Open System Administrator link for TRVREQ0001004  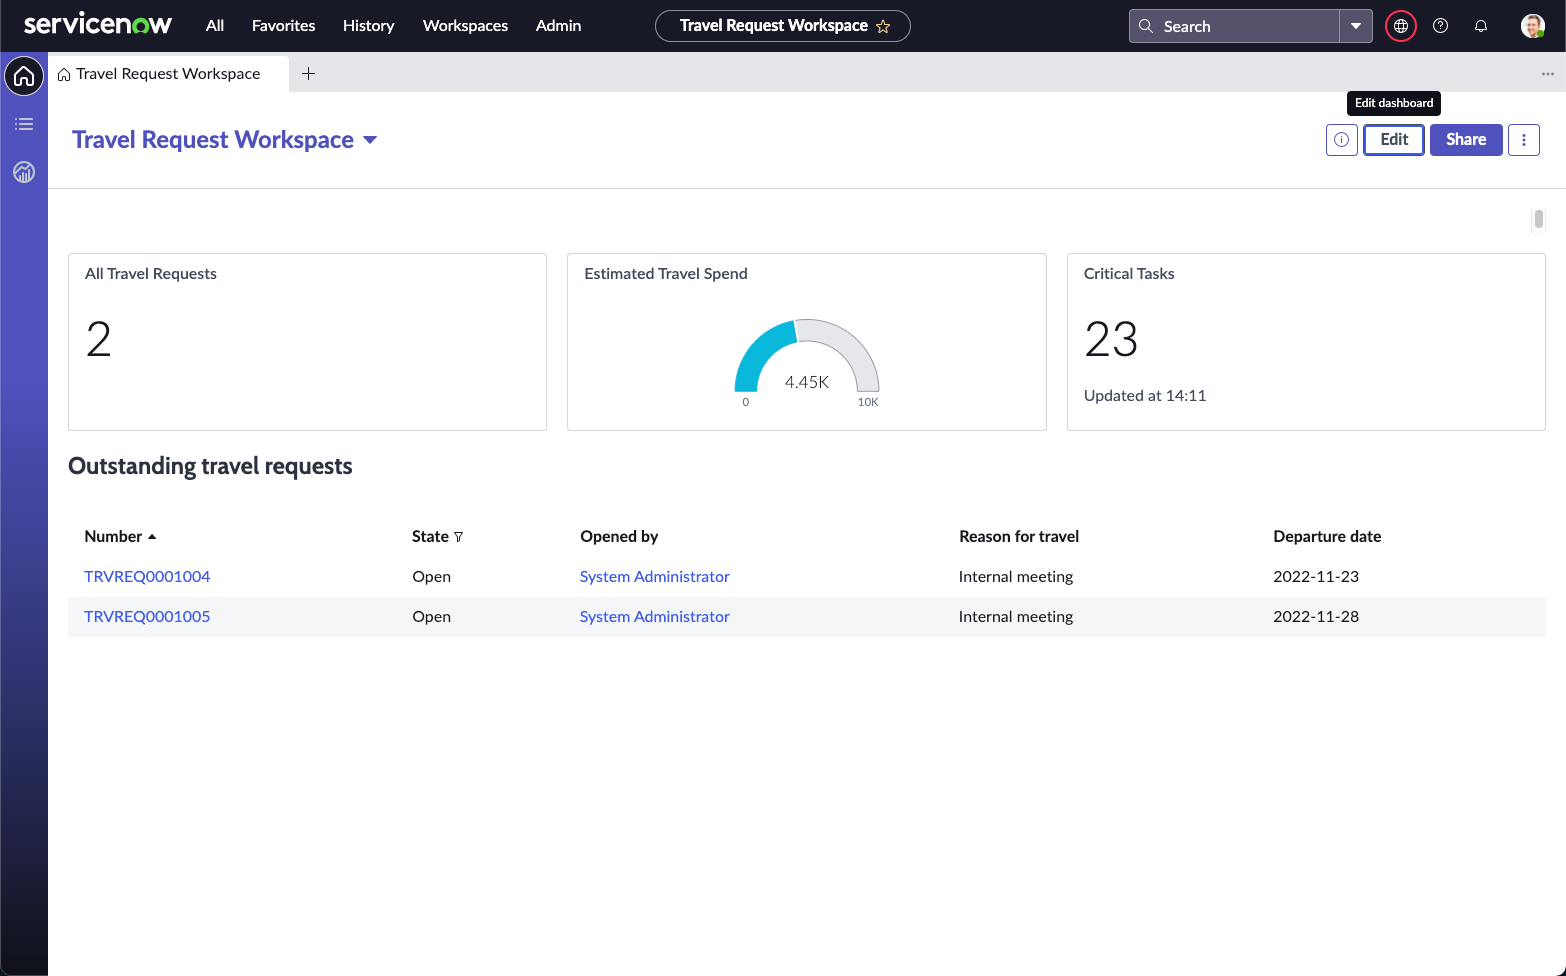pyautogui.click(x=655, y=577)
